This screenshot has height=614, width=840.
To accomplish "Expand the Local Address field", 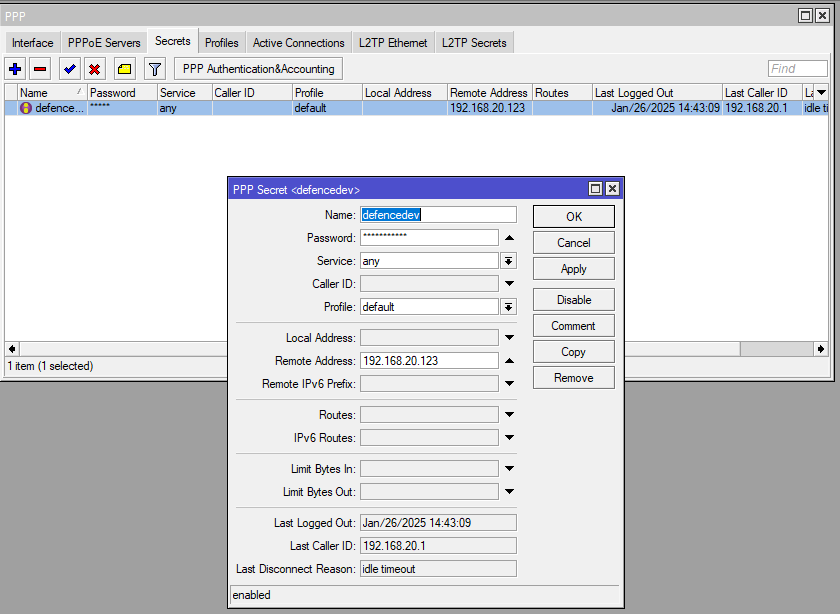I will [509, 338].
